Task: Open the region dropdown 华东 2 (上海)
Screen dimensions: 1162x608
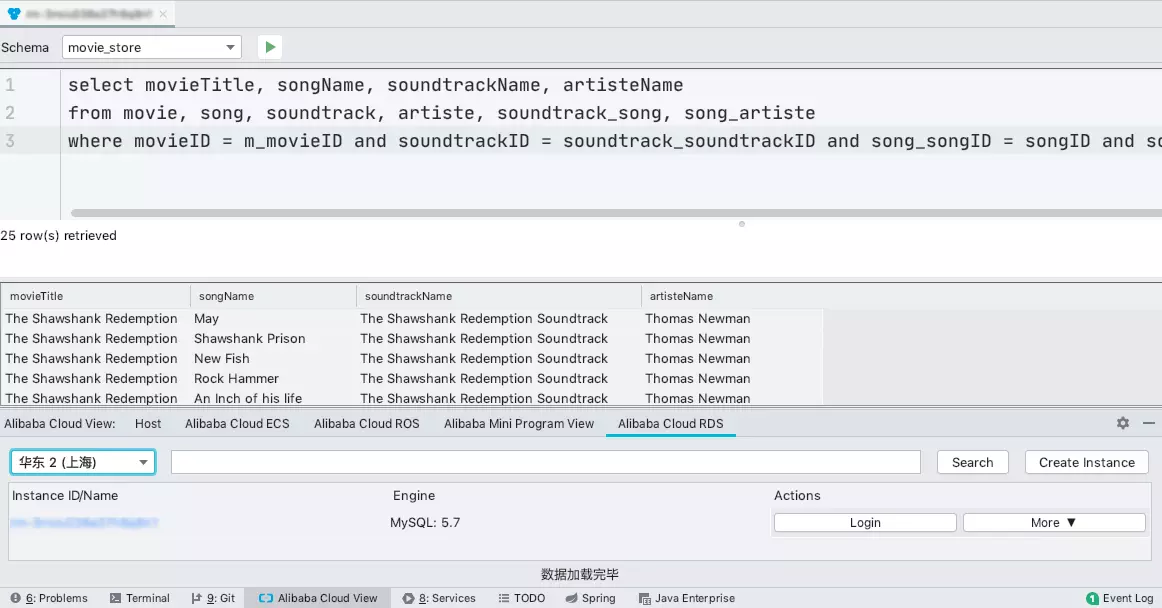Action: pos(83,462)
